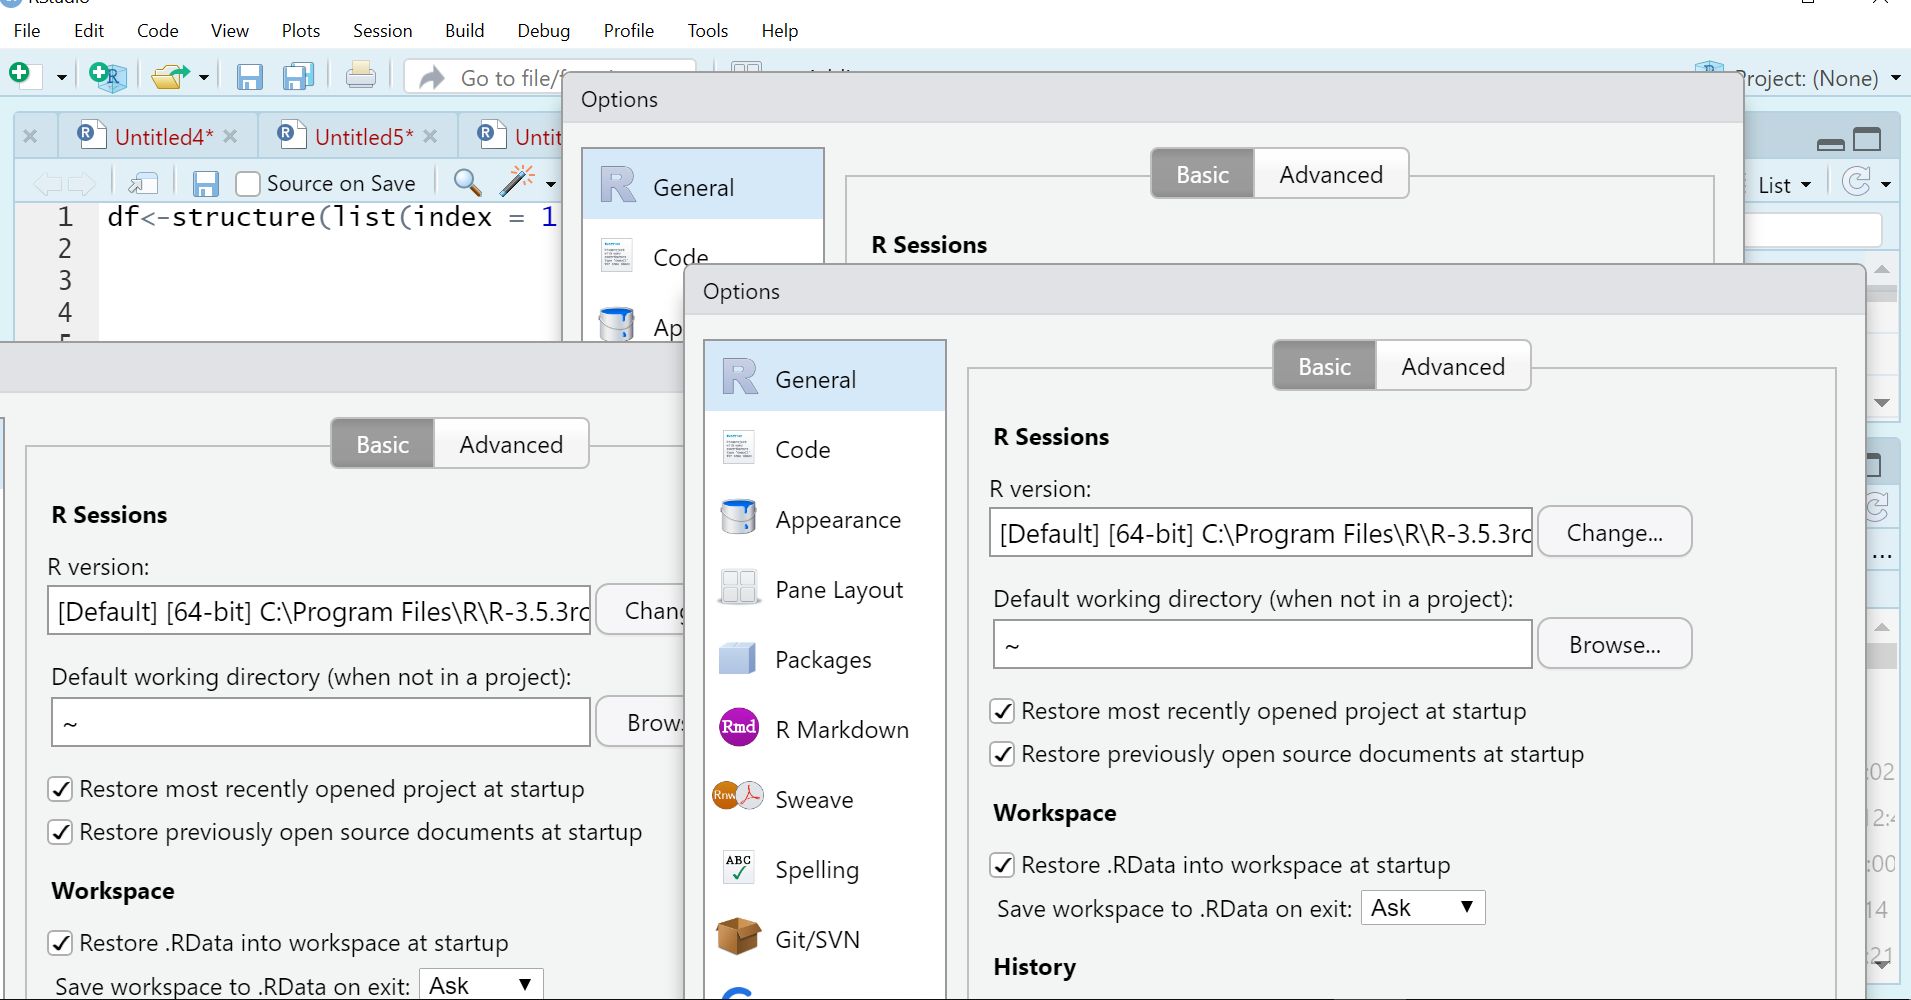Select the Pane Layout settings icon

[x=738, y=588]
